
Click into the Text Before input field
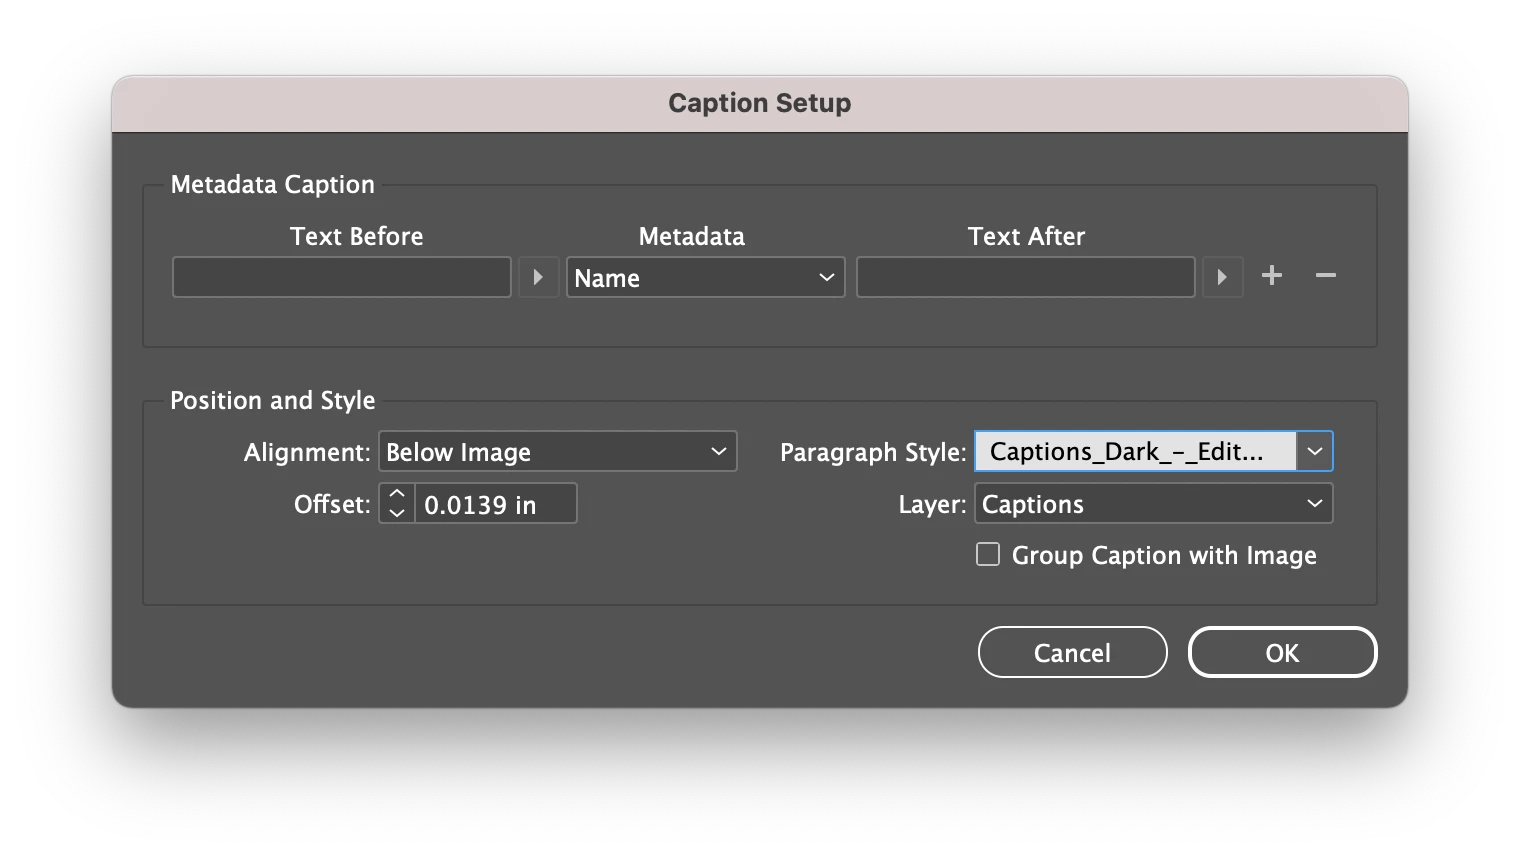[x=342, y=277]
